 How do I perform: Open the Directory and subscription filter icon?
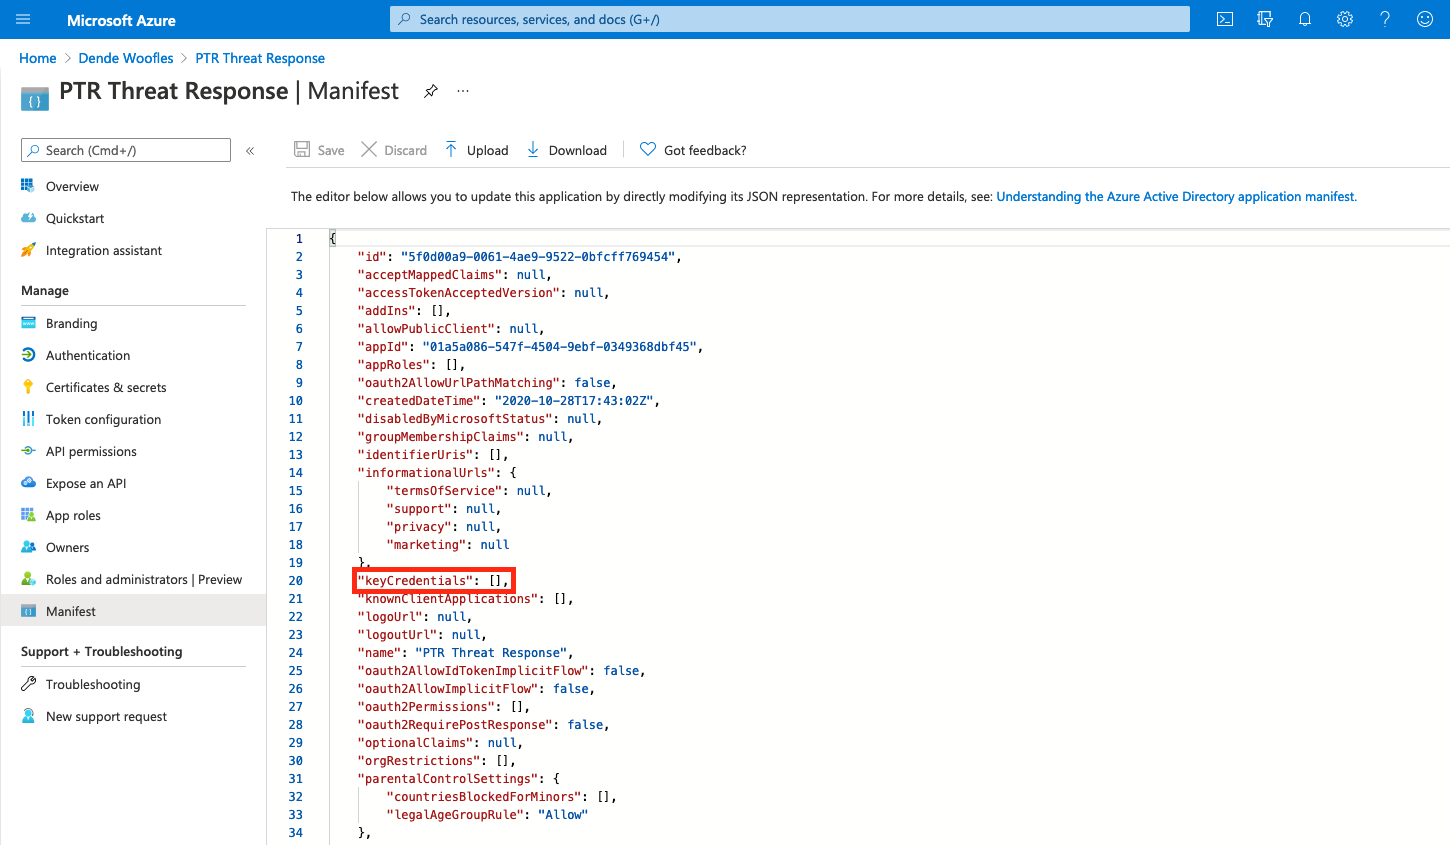pyautogui.click(x=1265, y=19)
